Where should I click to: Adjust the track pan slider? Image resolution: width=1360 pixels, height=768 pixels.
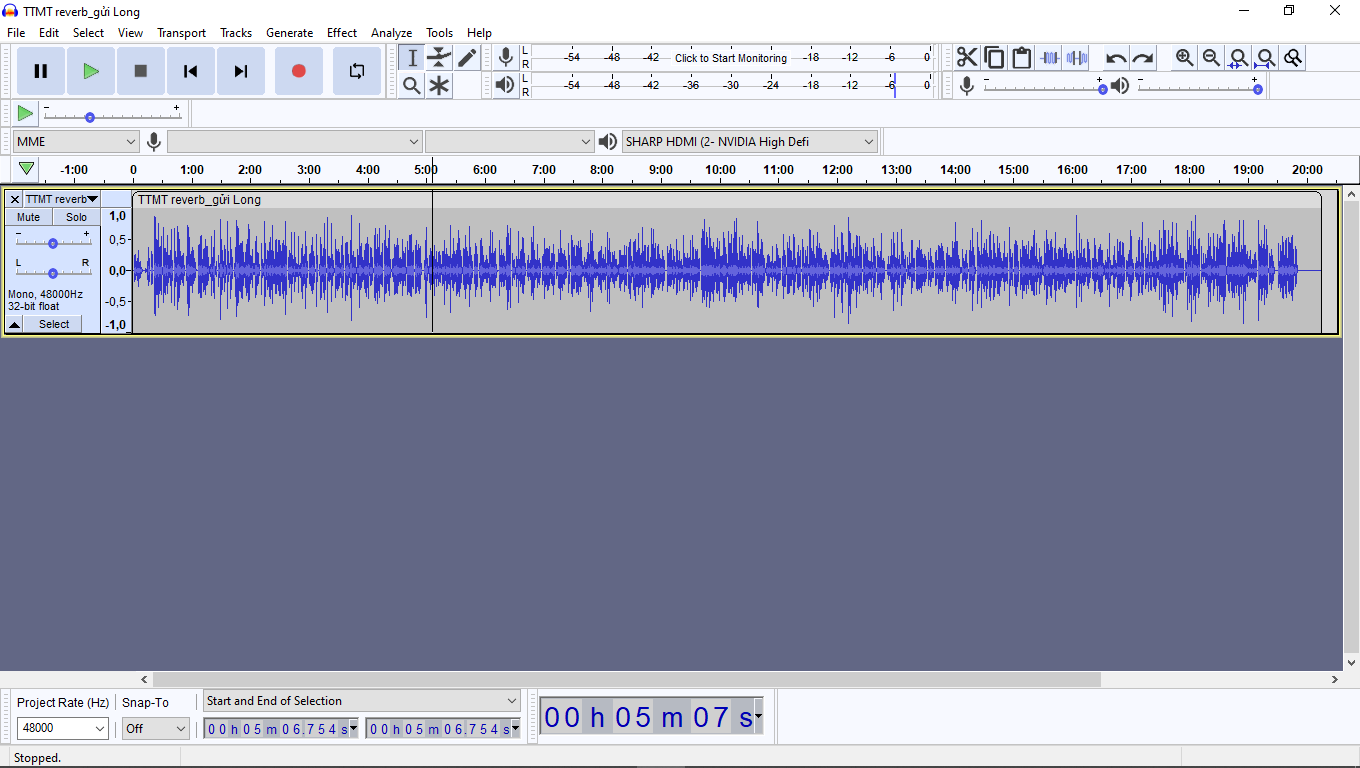pyautogui.click(x=53, y=271)
